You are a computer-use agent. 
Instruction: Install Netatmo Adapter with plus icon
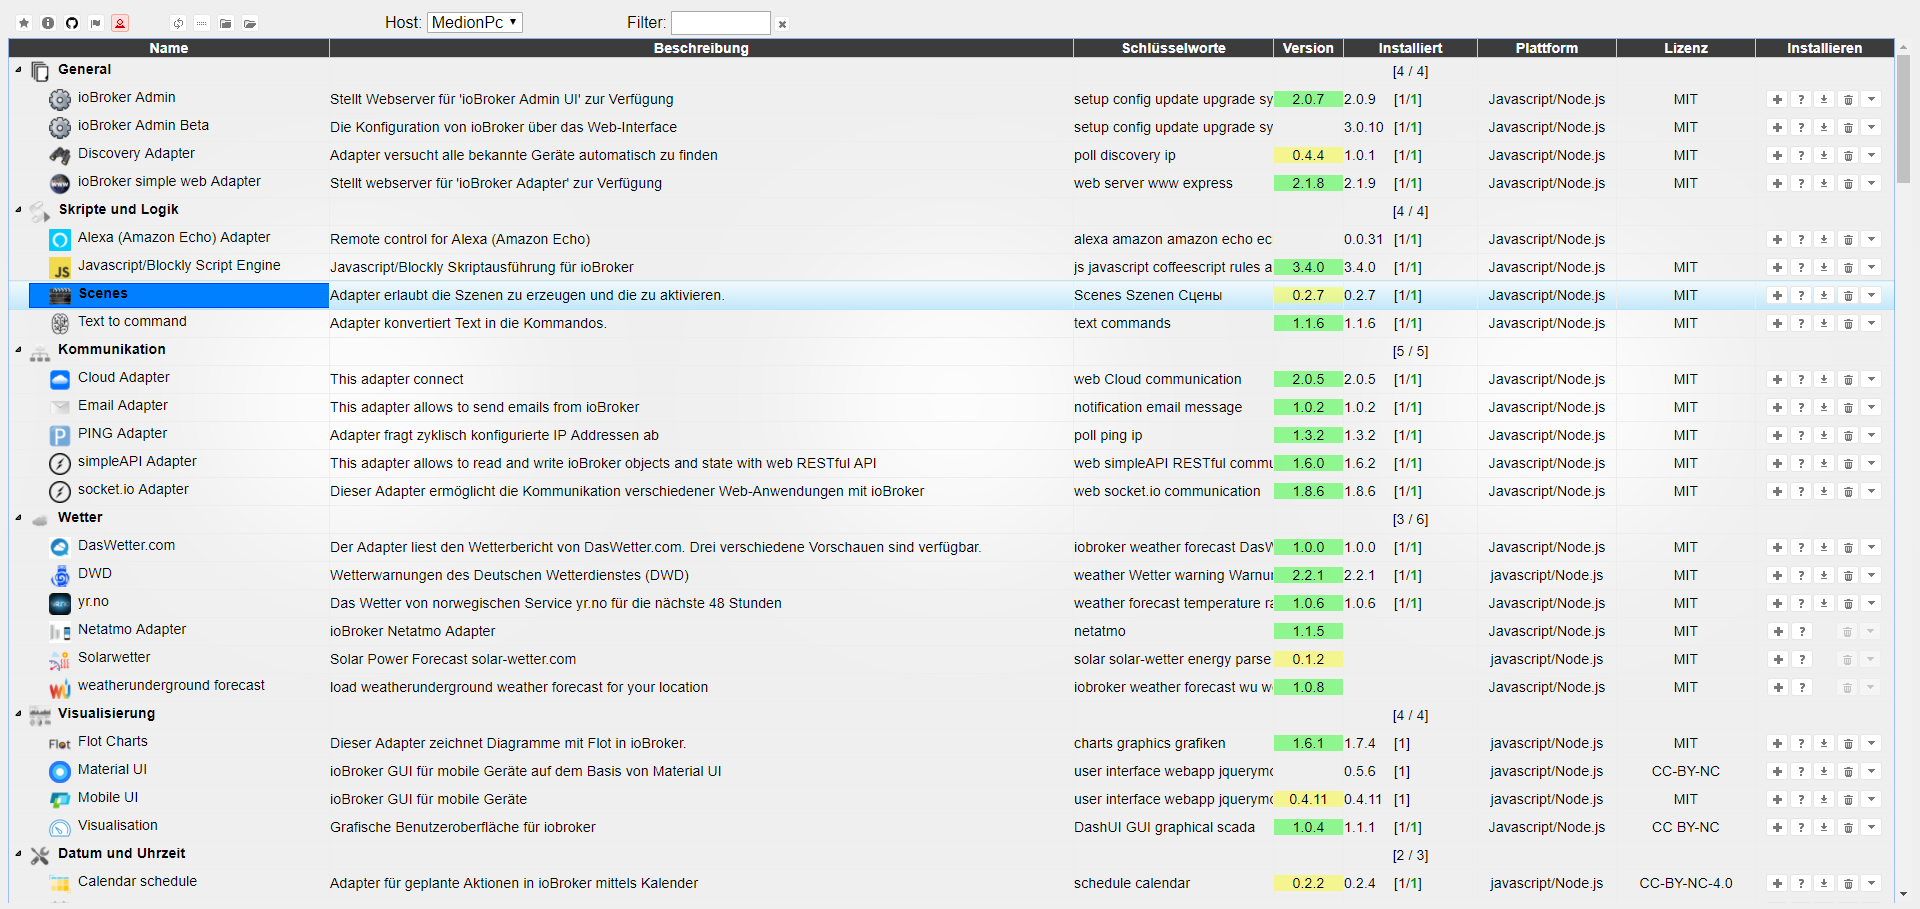click(1777, 632)
